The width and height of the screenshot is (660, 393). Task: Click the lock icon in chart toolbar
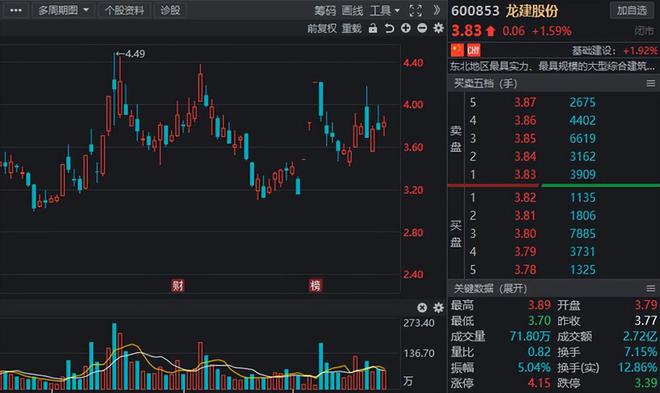[x=373, y=28]
